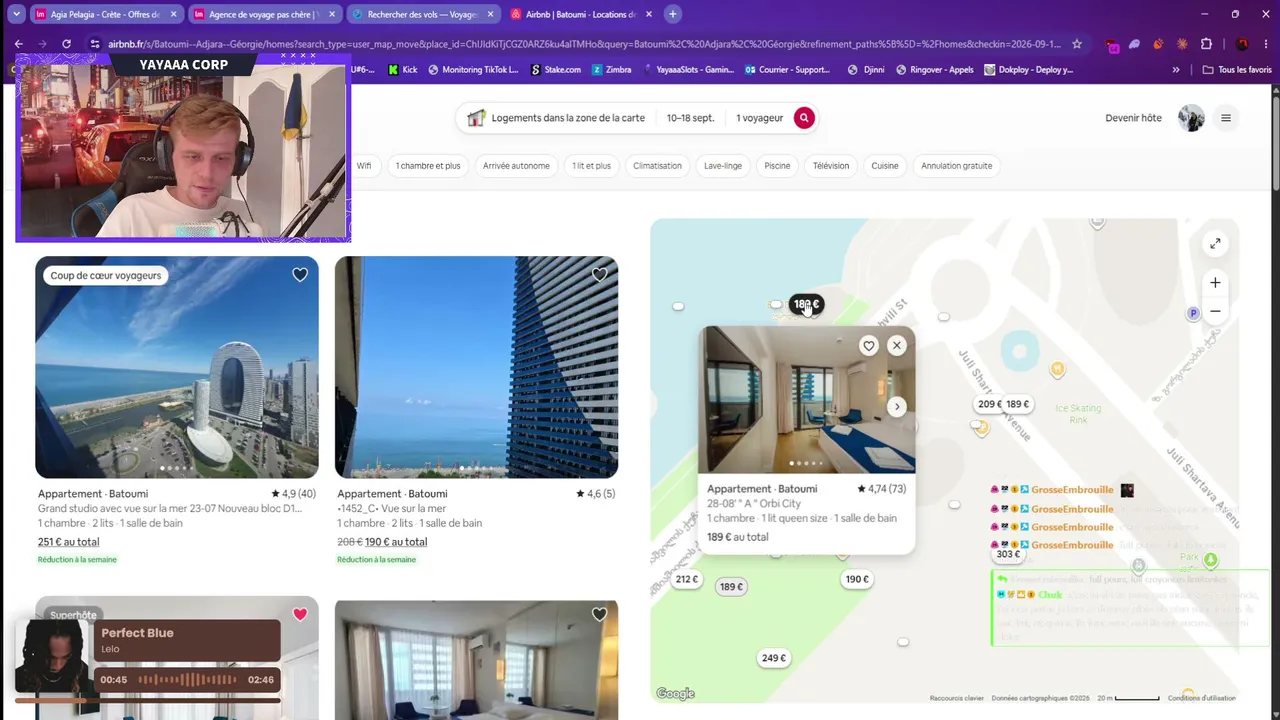The height and width of the screenshot is (720, 1280).
Task: Click the red Airbnb search button
Action: coord(804,118)
